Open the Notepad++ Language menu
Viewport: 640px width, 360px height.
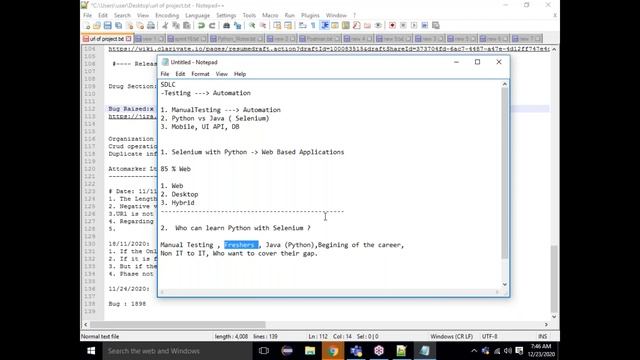[197, 15]
